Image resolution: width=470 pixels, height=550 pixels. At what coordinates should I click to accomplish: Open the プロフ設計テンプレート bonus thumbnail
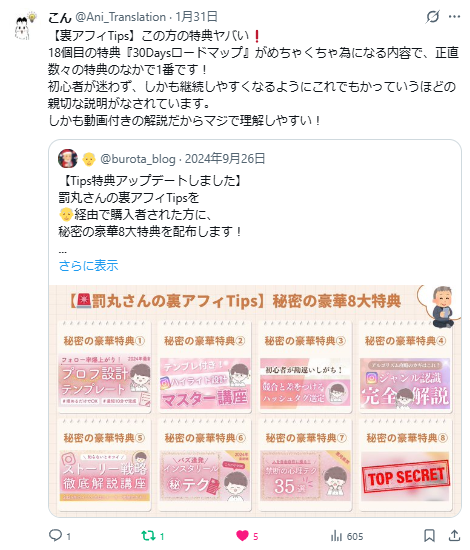(x=105, y=381)
